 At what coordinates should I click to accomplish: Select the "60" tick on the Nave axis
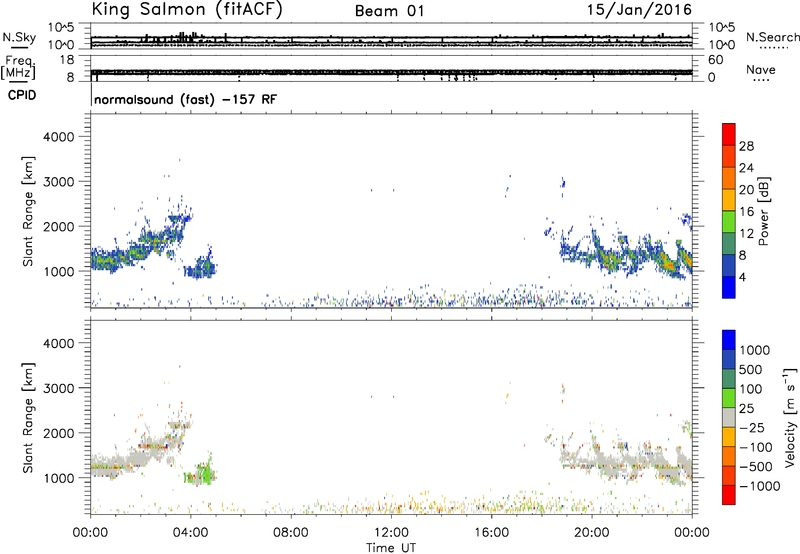click(x=715, y=60)
